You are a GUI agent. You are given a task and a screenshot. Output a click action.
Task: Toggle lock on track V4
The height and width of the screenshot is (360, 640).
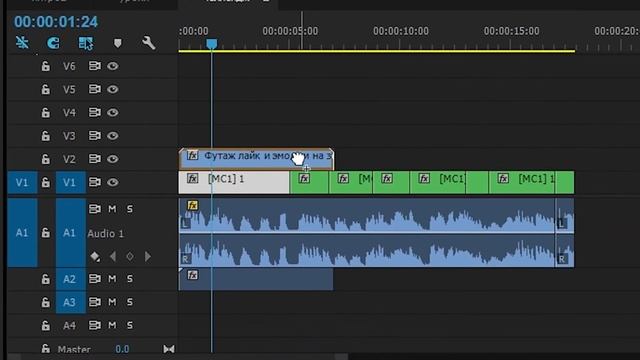pos(46,113)
